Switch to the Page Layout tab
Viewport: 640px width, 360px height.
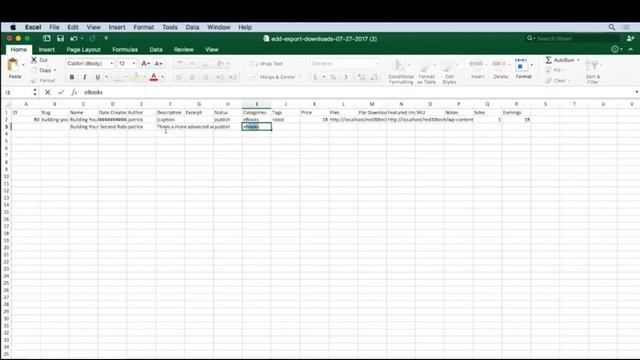coord(83,49)
